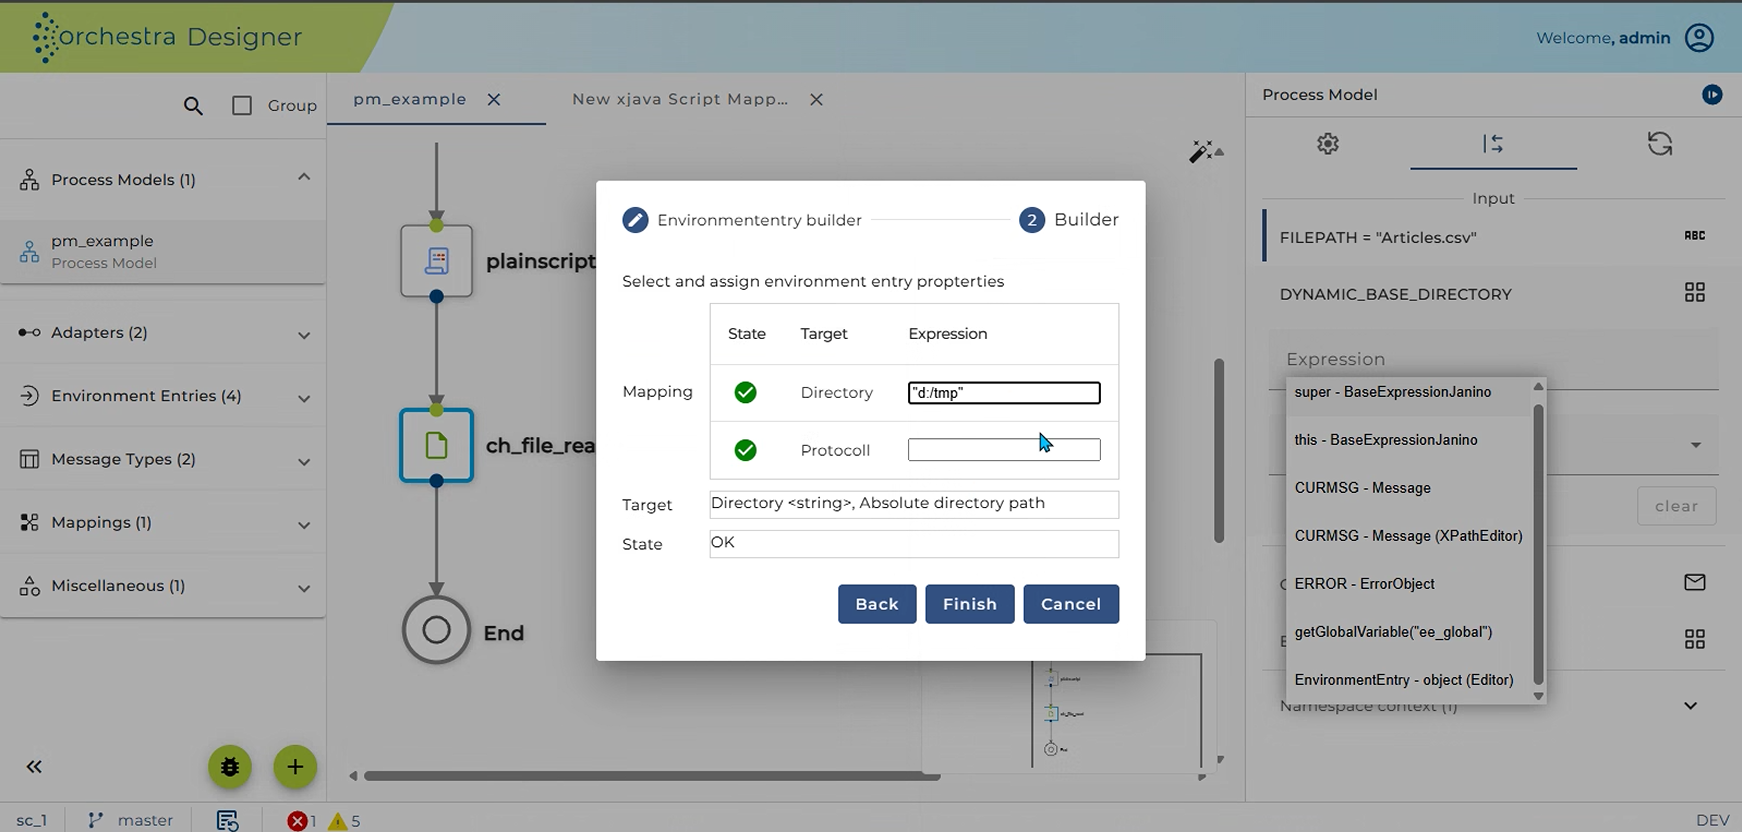Click the Message Types table icon

pyautogui.click(x=29, y=459)
